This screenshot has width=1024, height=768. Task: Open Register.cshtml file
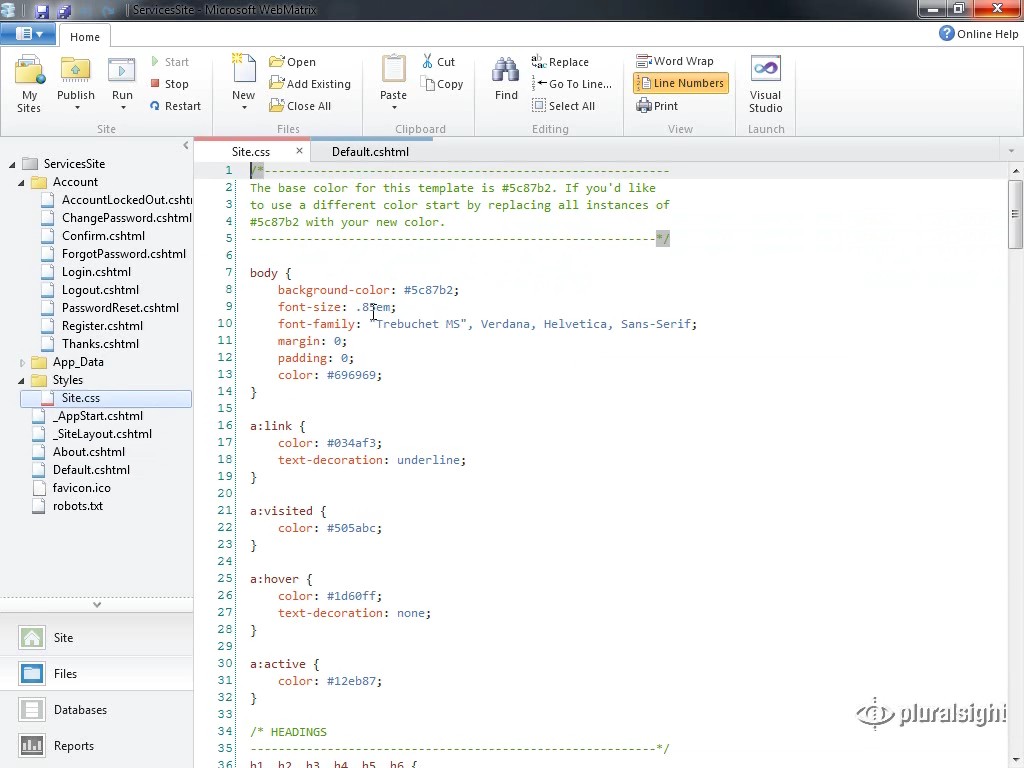pyautogui.click(x=103, y=326)
